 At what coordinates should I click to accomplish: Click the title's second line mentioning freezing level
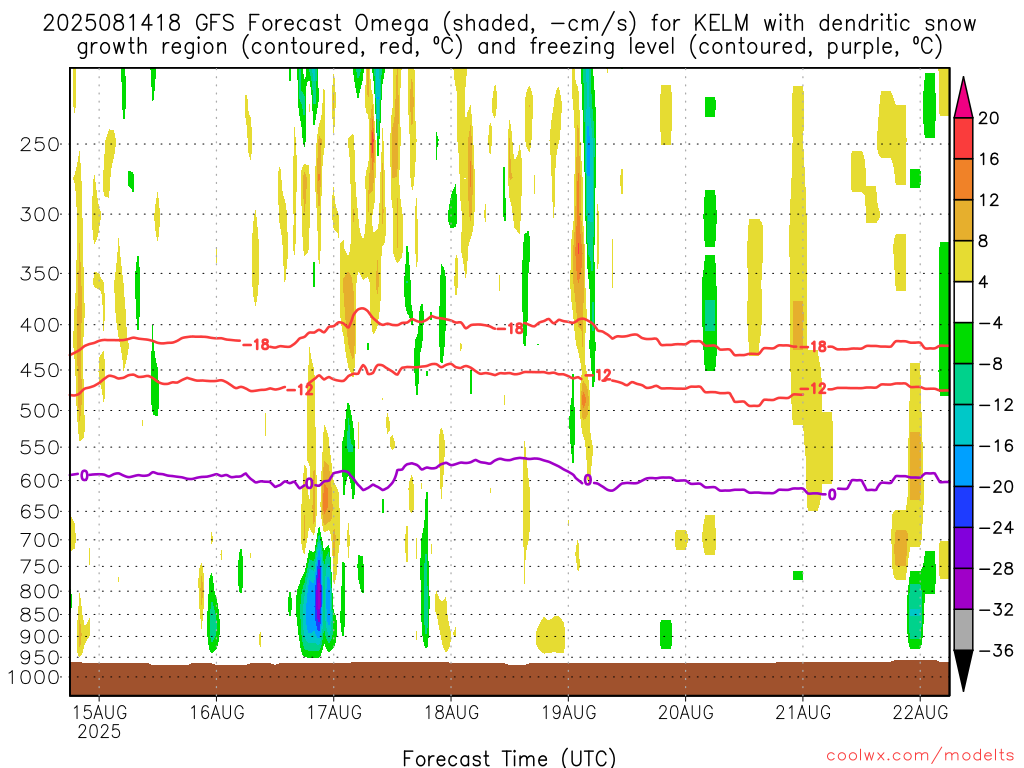click(509, 47)
